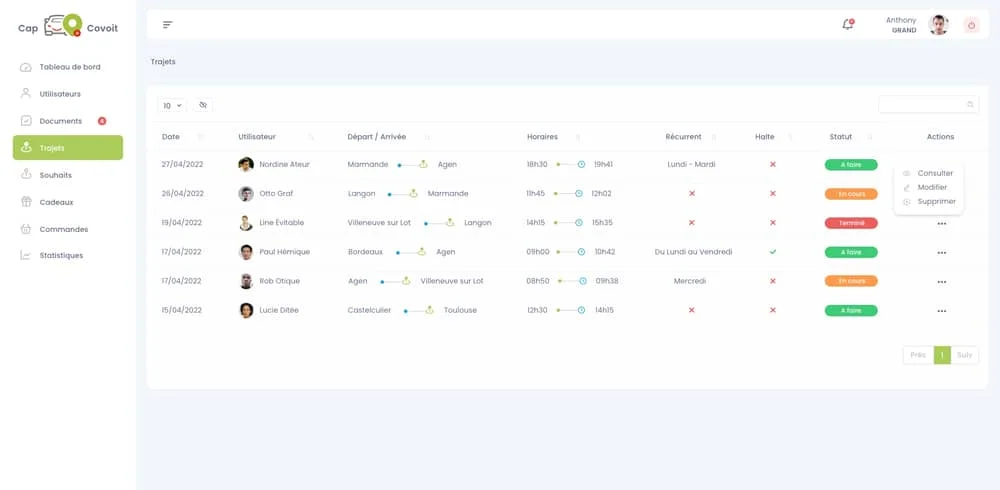Click the Halte red cross for Nordine Ateur
This screenshot has width=1000, height=490.
[773, 165]
